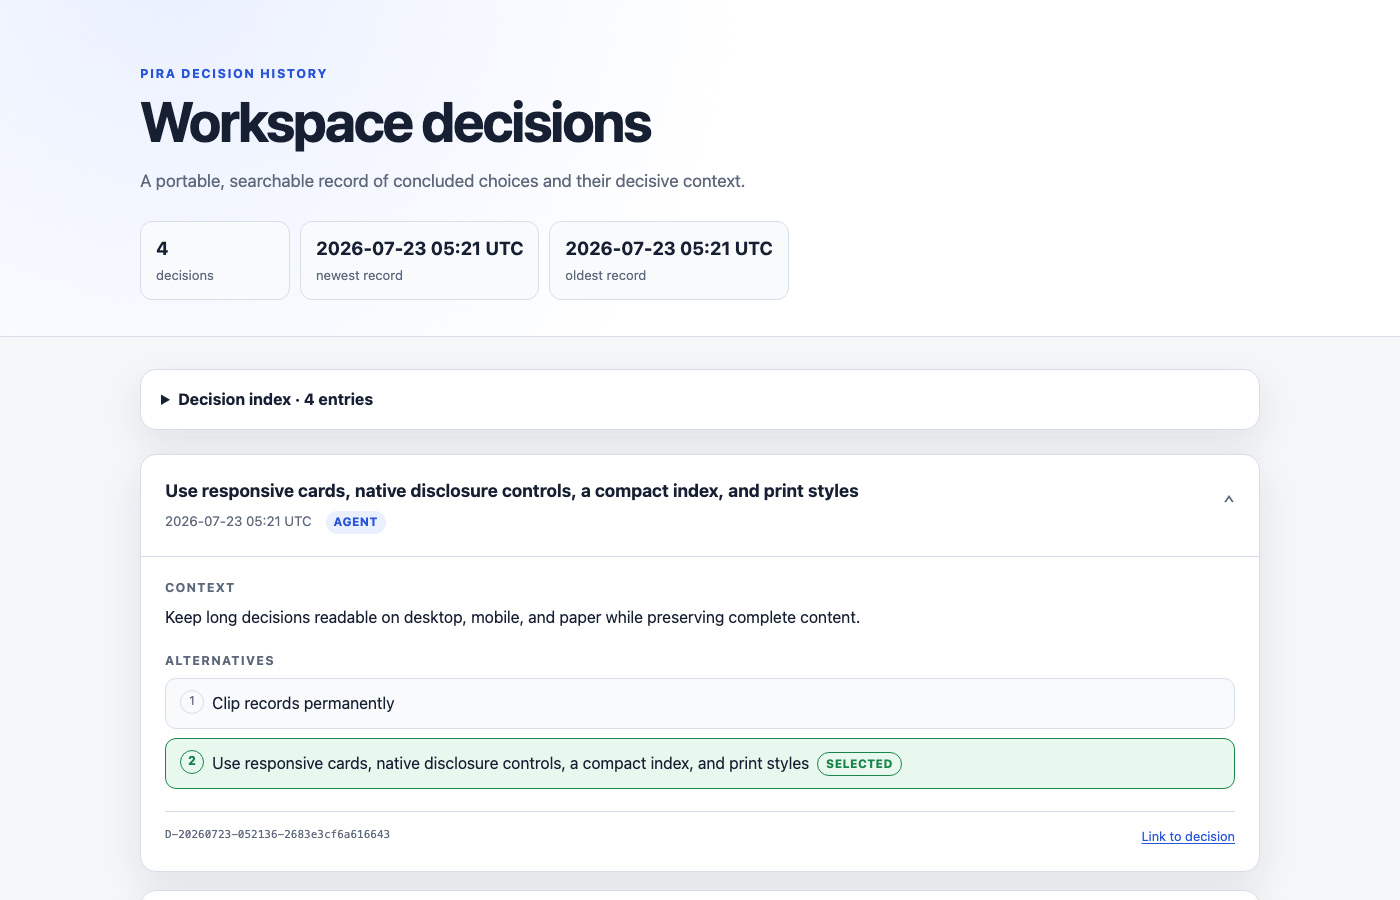Open the Link to decision hyperlink
The height and width of the screenshot is (900, 1400).
coord(1188,837)
